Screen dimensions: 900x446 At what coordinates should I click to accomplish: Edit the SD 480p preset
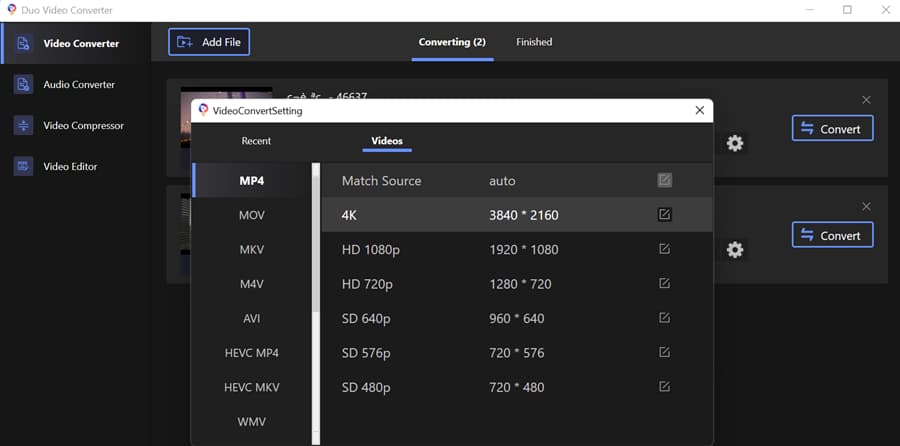coord(664,387)
